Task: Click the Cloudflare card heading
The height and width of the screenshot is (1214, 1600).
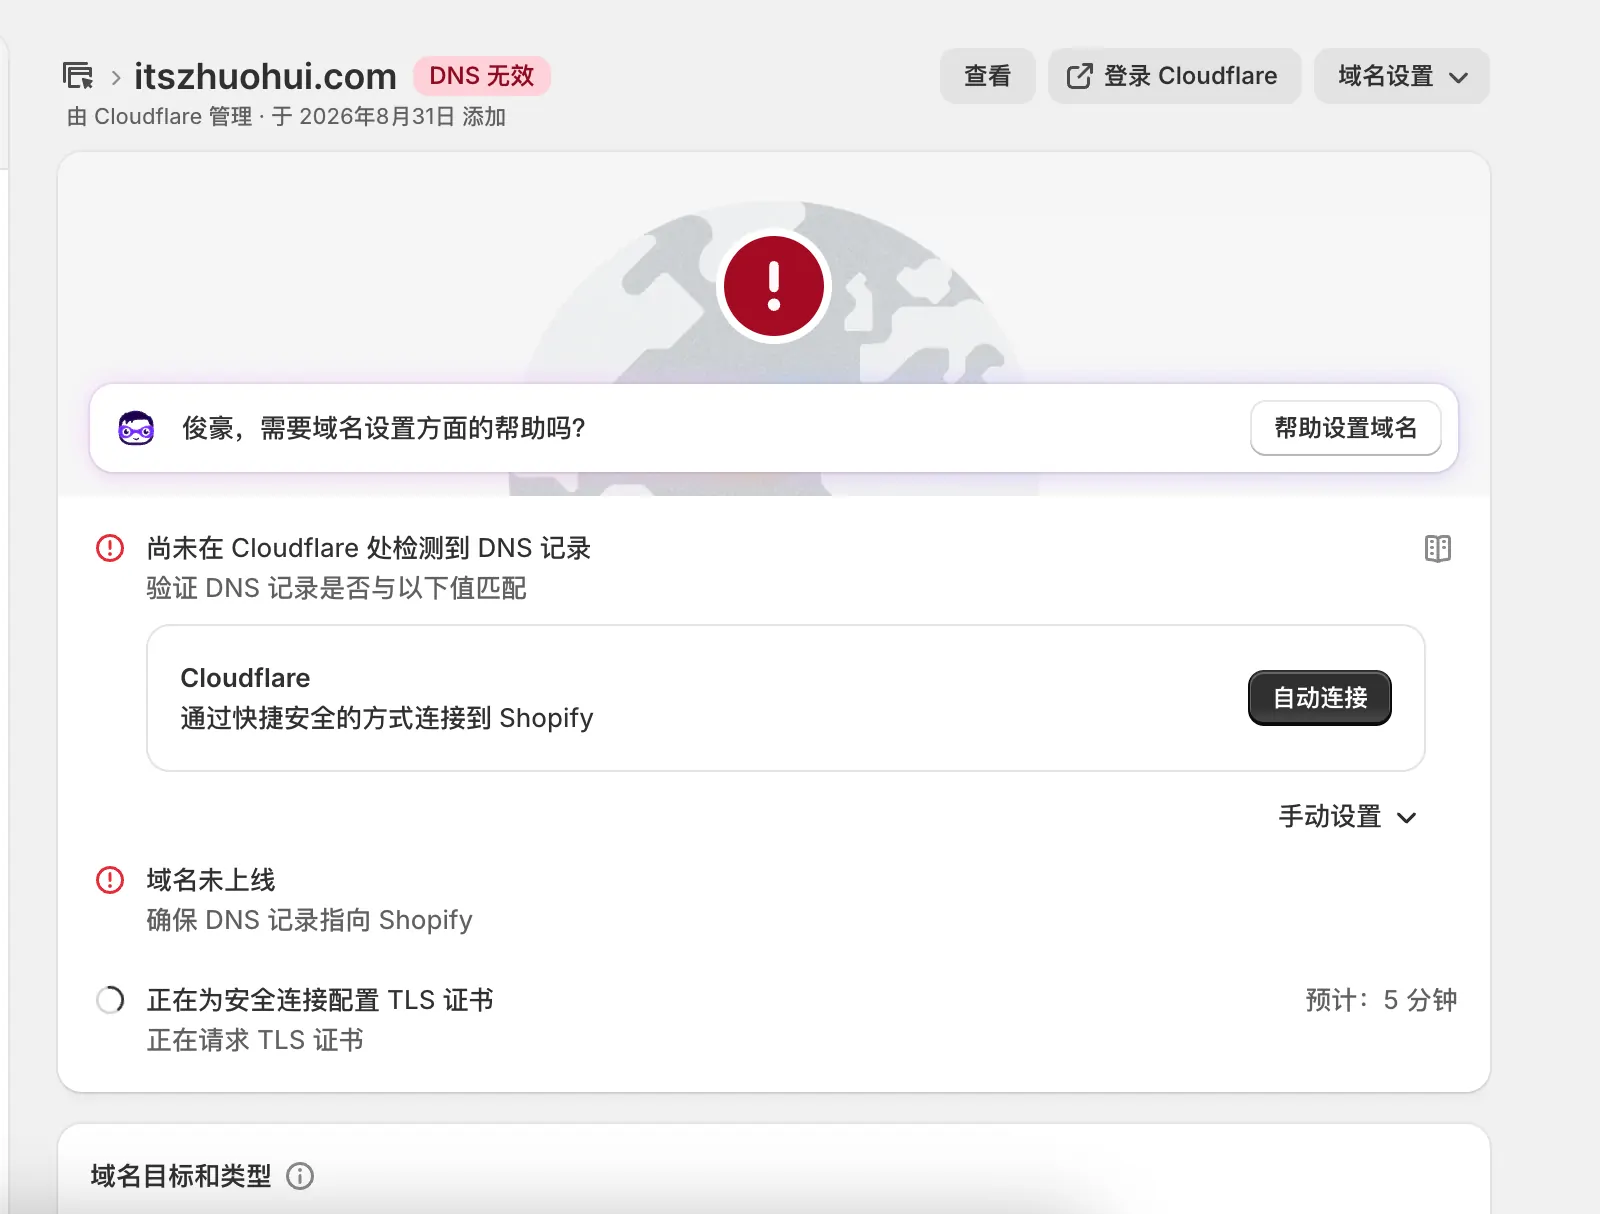Action: [245, 678]
